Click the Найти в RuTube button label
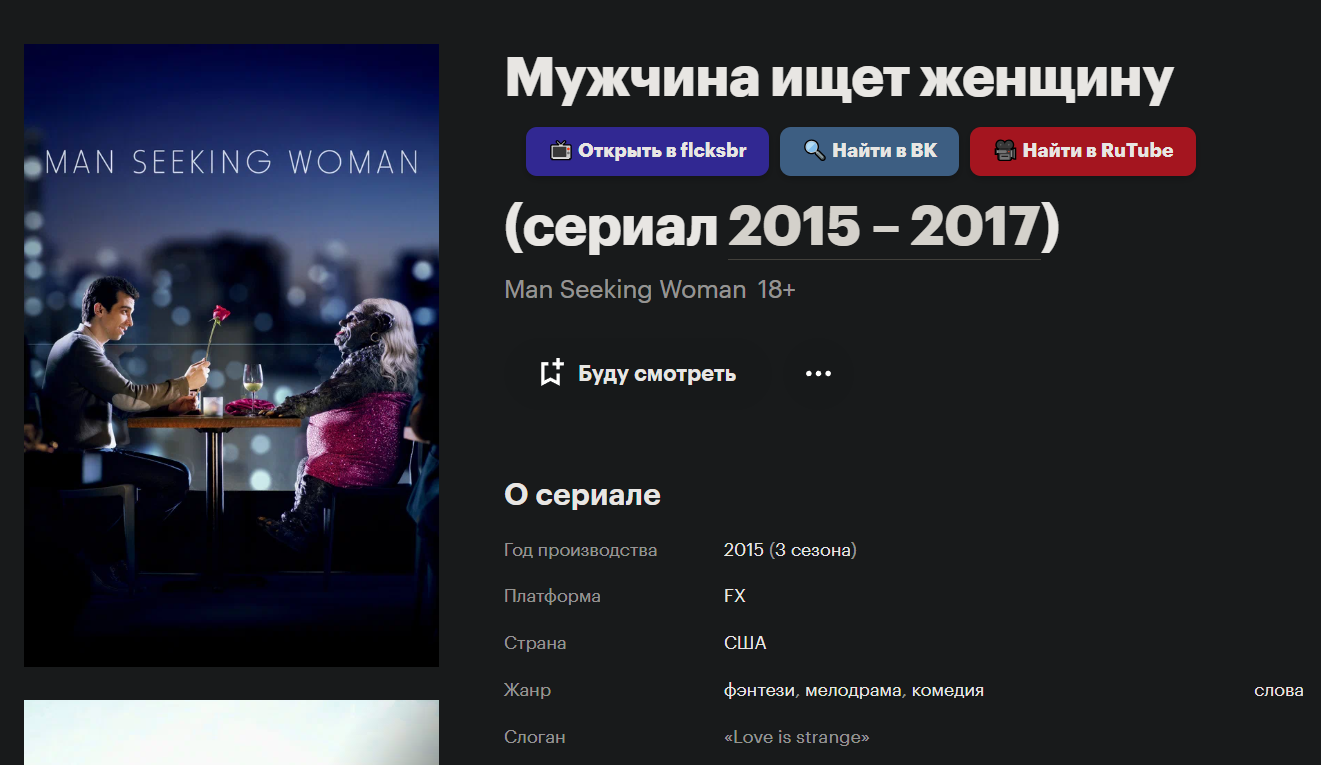1321x765 pixels. click(1097, 151)
